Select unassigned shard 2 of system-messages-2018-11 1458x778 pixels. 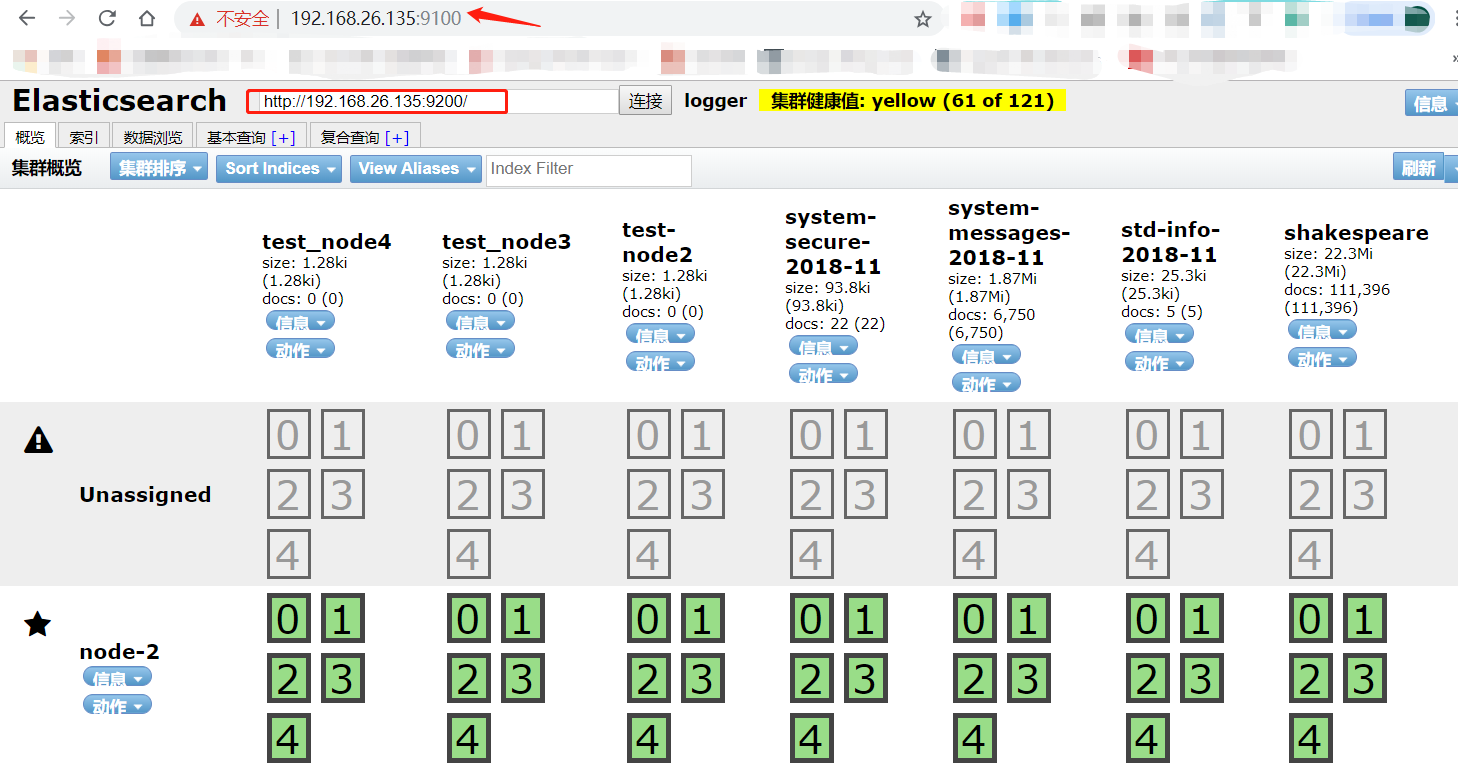pos(974,494)
